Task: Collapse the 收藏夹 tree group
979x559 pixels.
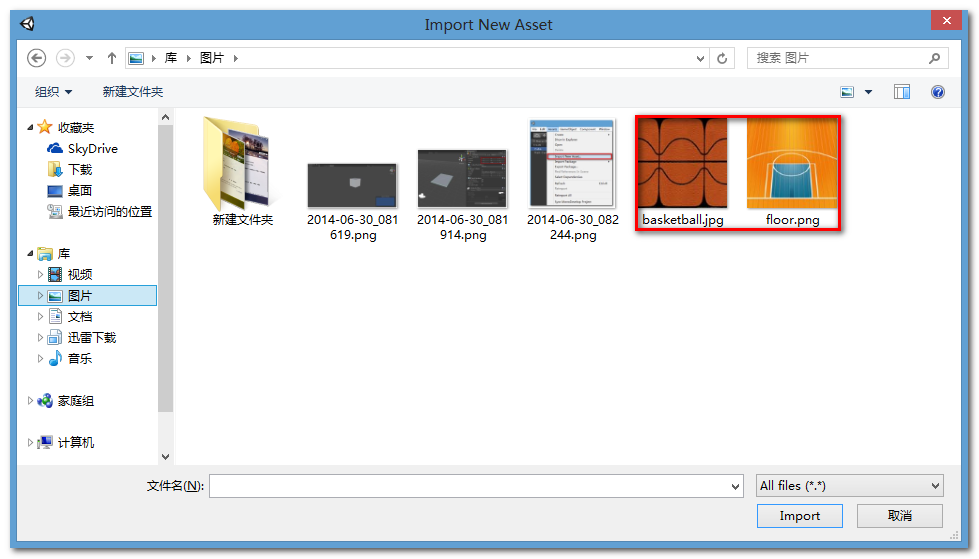Action: [x=30, y=127]
